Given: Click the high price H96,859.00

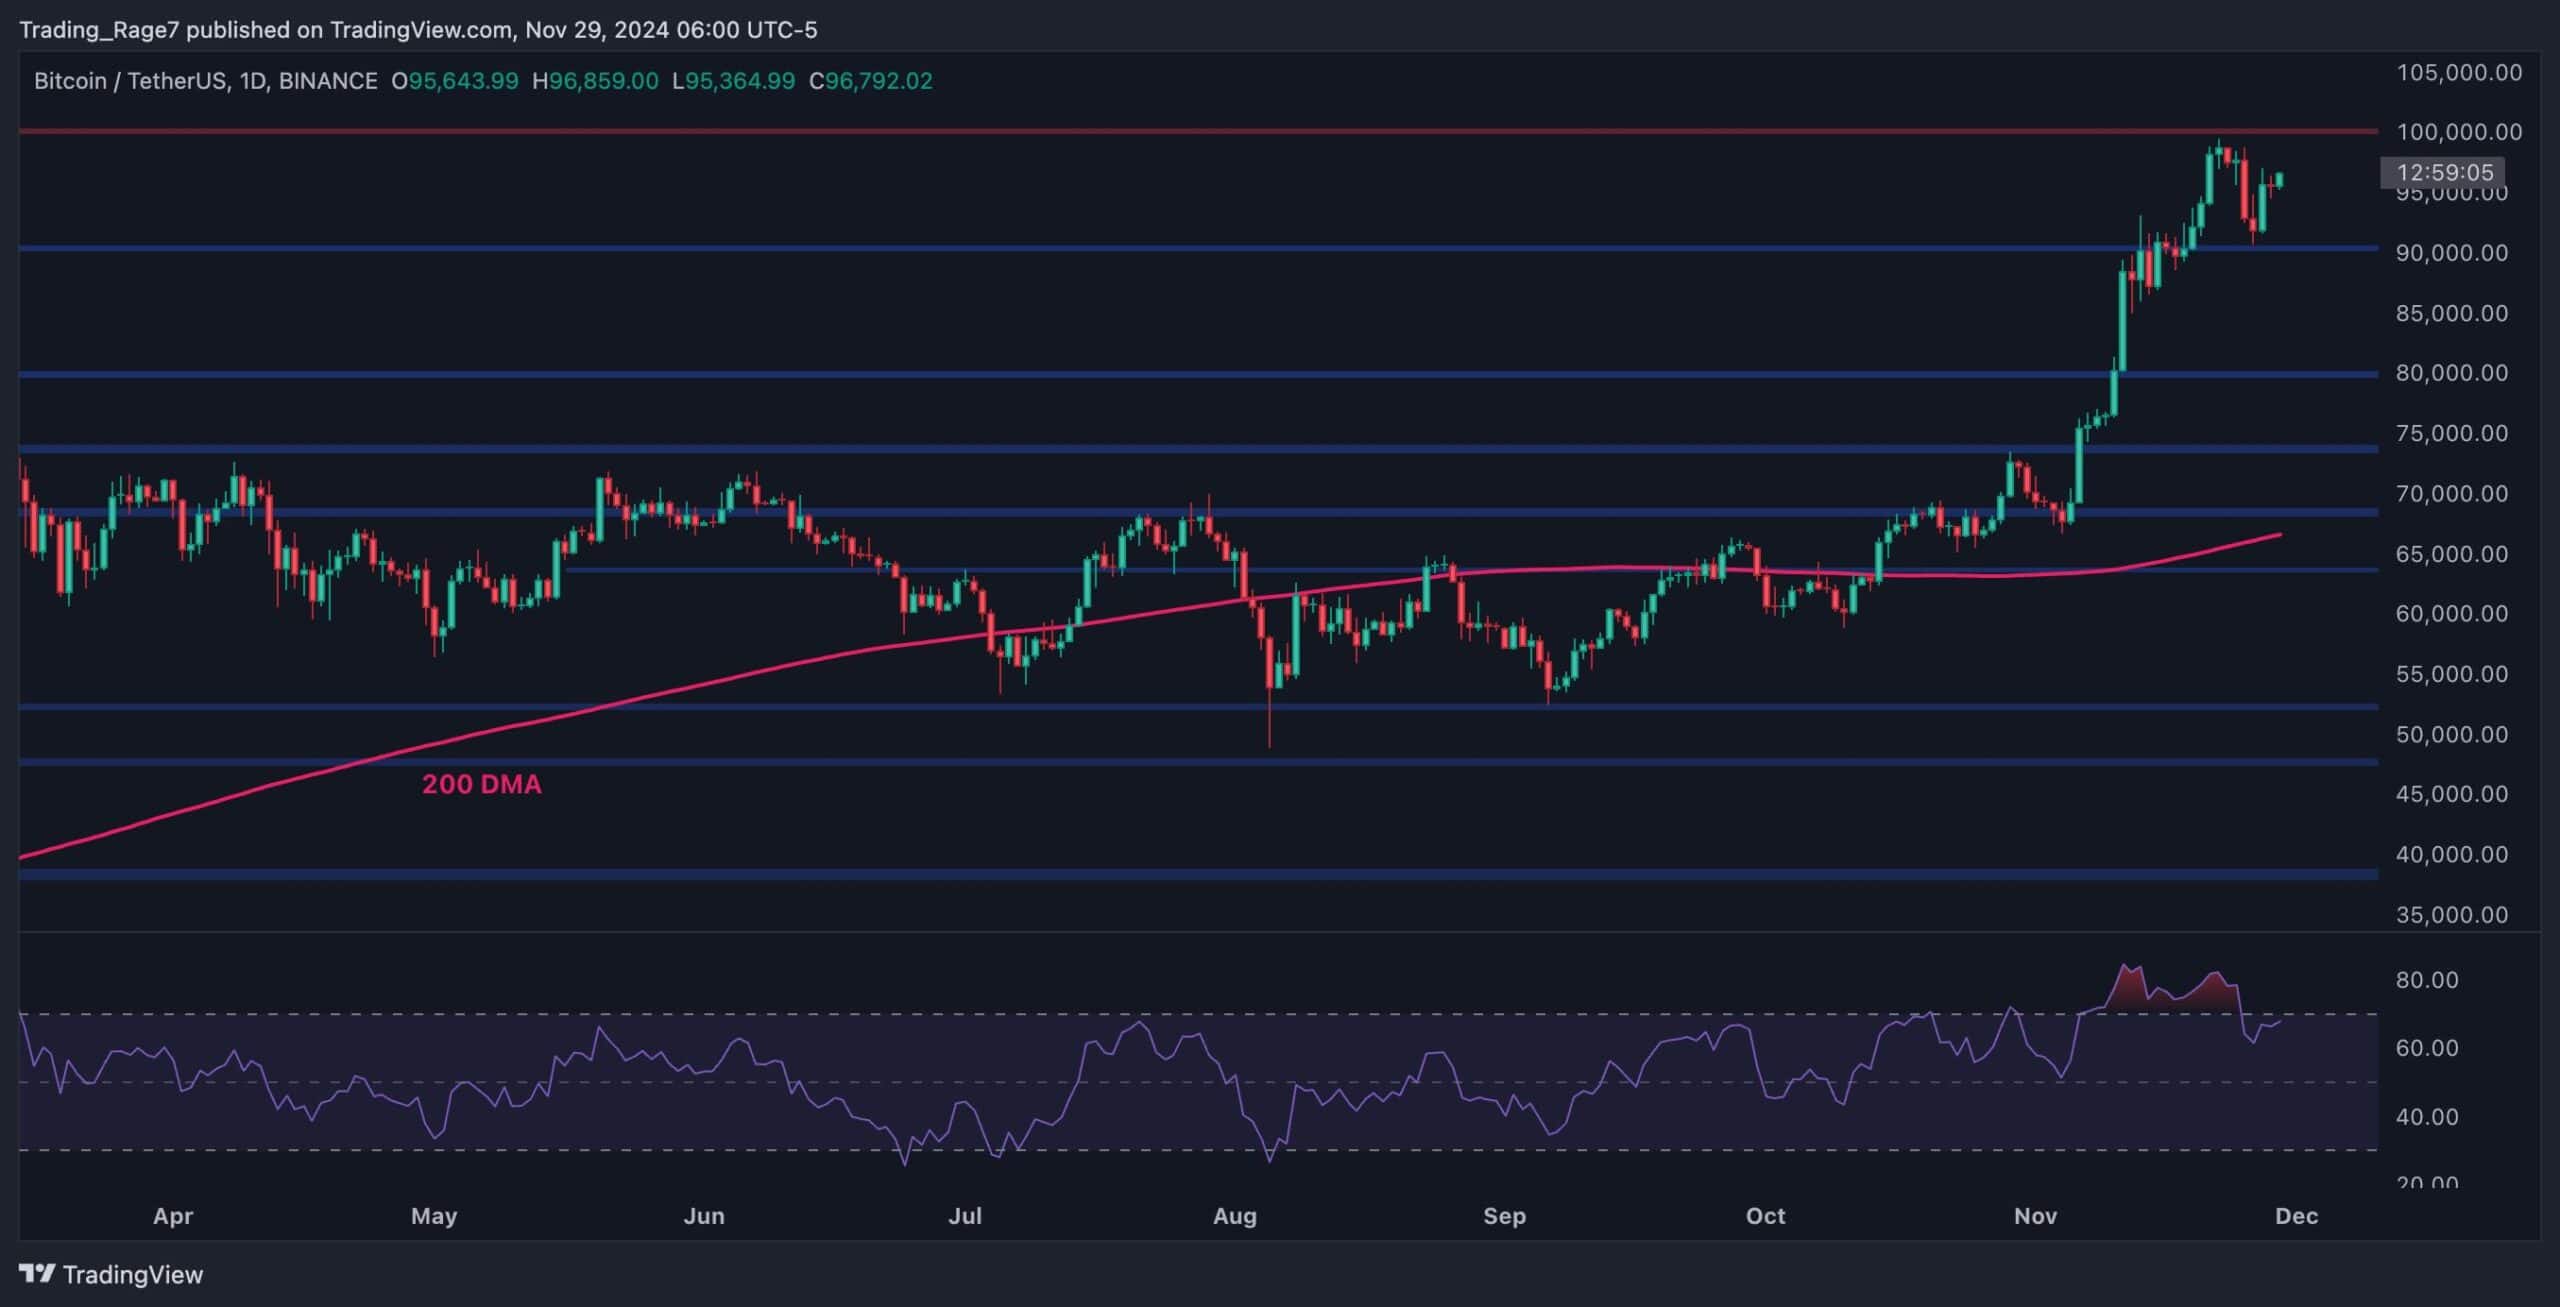Looking at the screenshot, I should coord(594,82).
